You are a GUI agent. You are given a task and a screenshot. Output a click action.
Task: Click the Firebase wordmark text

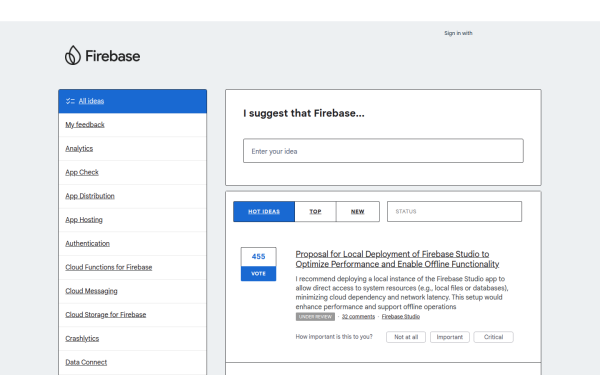112,56
